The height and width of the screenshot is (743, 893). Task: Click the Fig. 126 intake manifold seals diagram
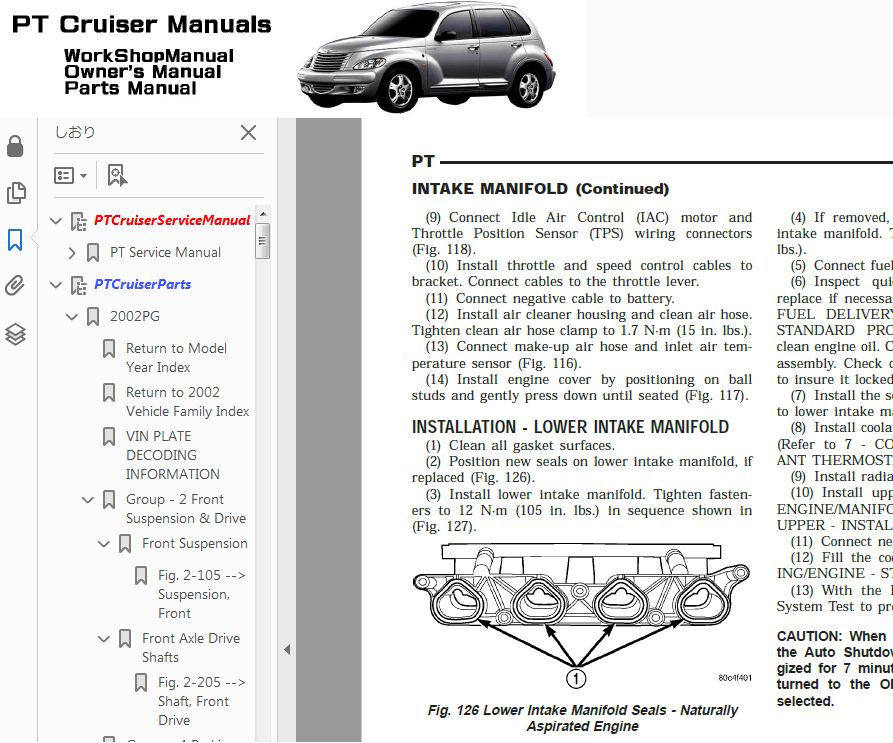tap(581, 614)
